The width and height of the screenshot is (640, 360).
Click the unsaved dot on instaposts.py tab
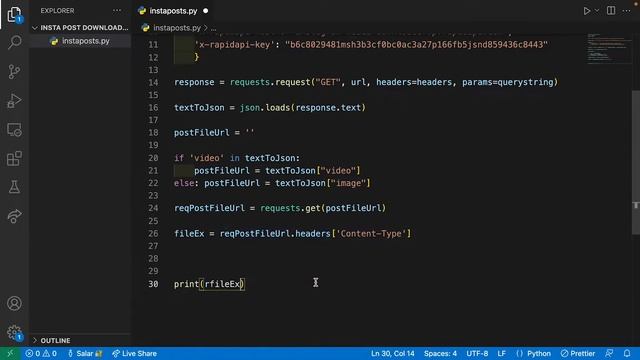[205, 11]
